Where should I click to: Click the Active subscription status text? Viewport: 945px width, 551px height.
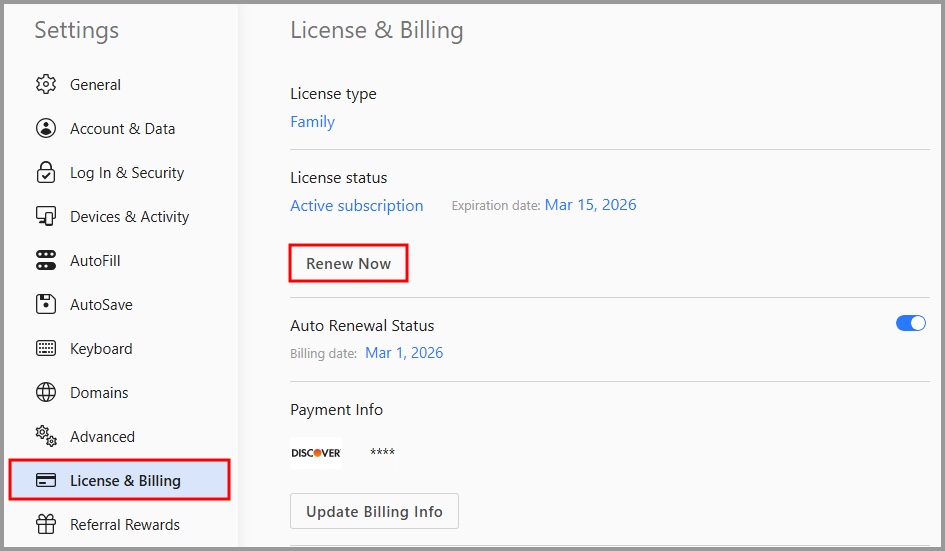coord(357,206)
